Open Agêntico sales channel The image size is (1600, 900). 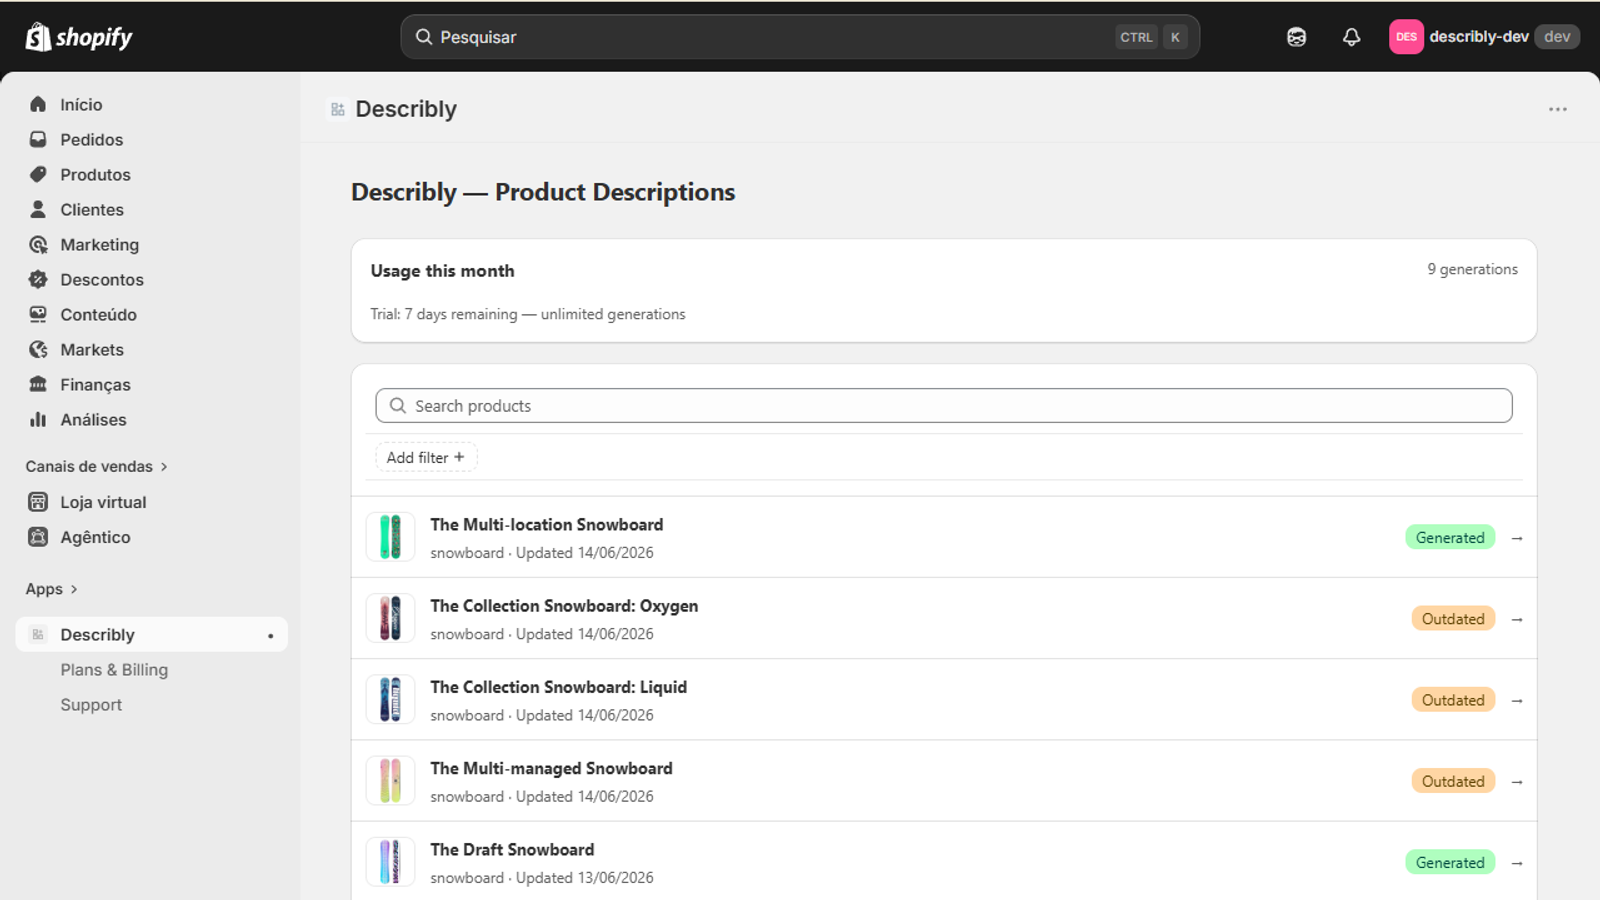pyautogui.click(x=151, y=537)
